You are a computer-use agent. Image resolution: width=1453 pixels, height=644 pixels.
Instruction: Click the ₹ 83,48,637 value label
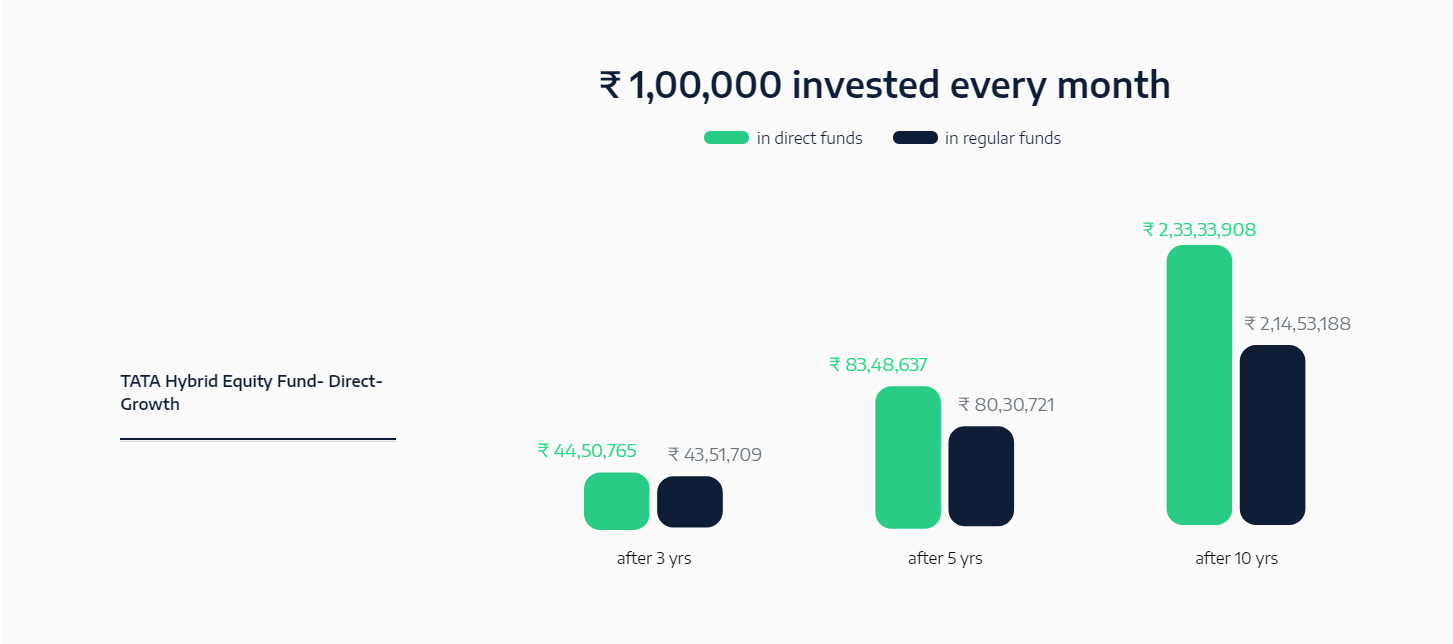[878, 365]
